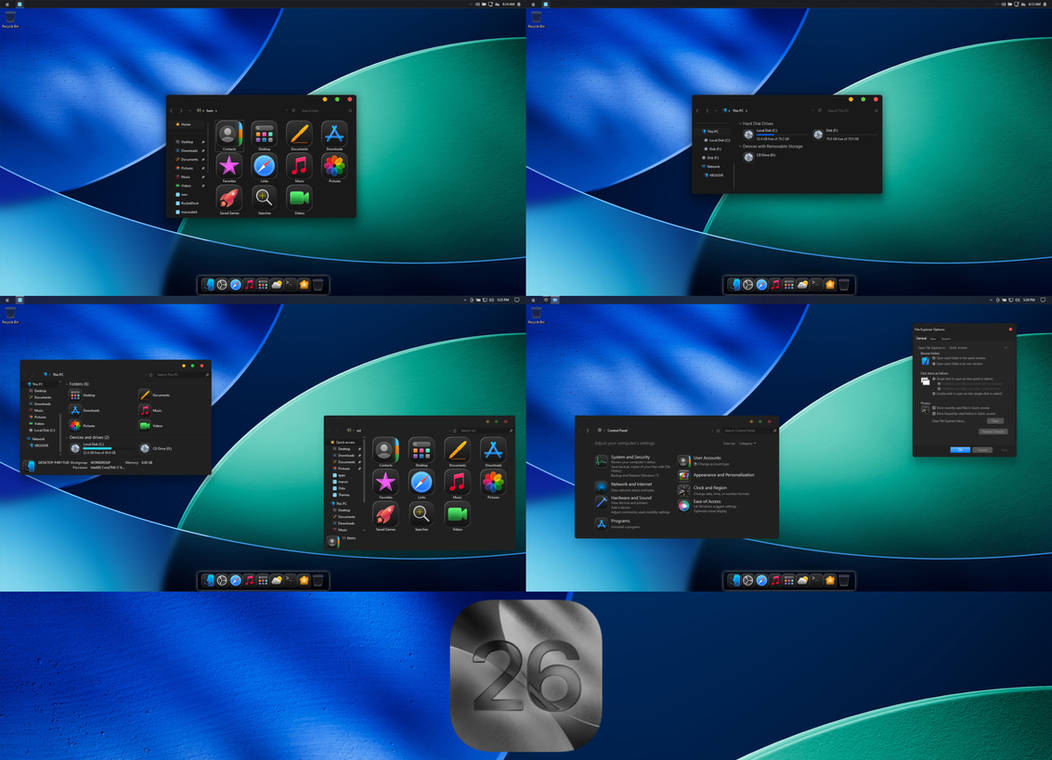Open Videos camera icon in Home window
Image resolution: width=1052 pixels, height=760 pixels.
(299, 197)
